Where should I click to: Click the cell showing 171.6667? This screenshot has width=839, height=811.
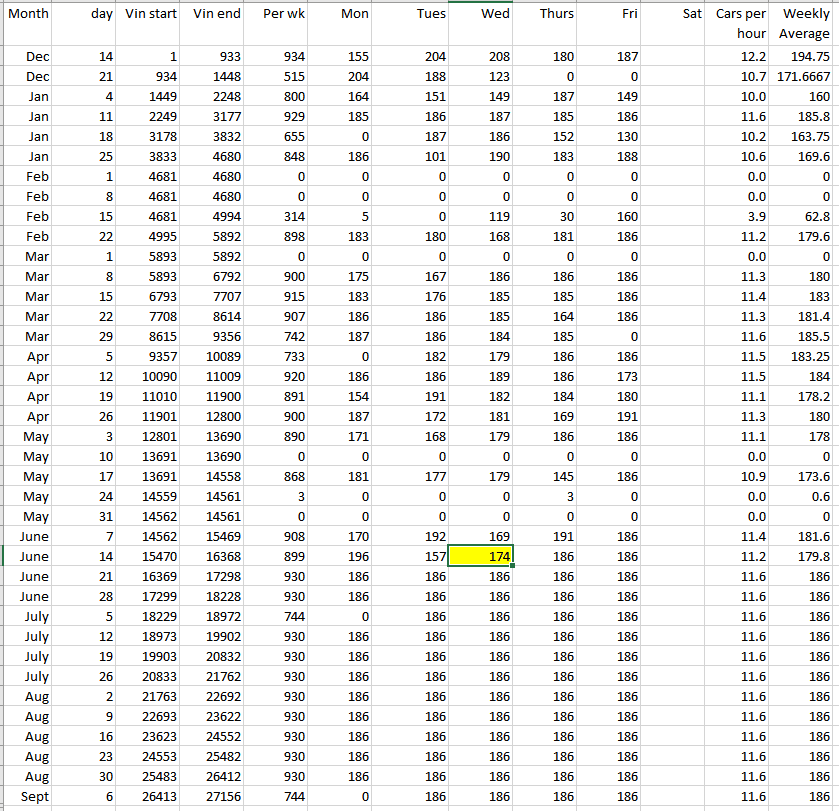pyautogui.click(x=804, y=77)
